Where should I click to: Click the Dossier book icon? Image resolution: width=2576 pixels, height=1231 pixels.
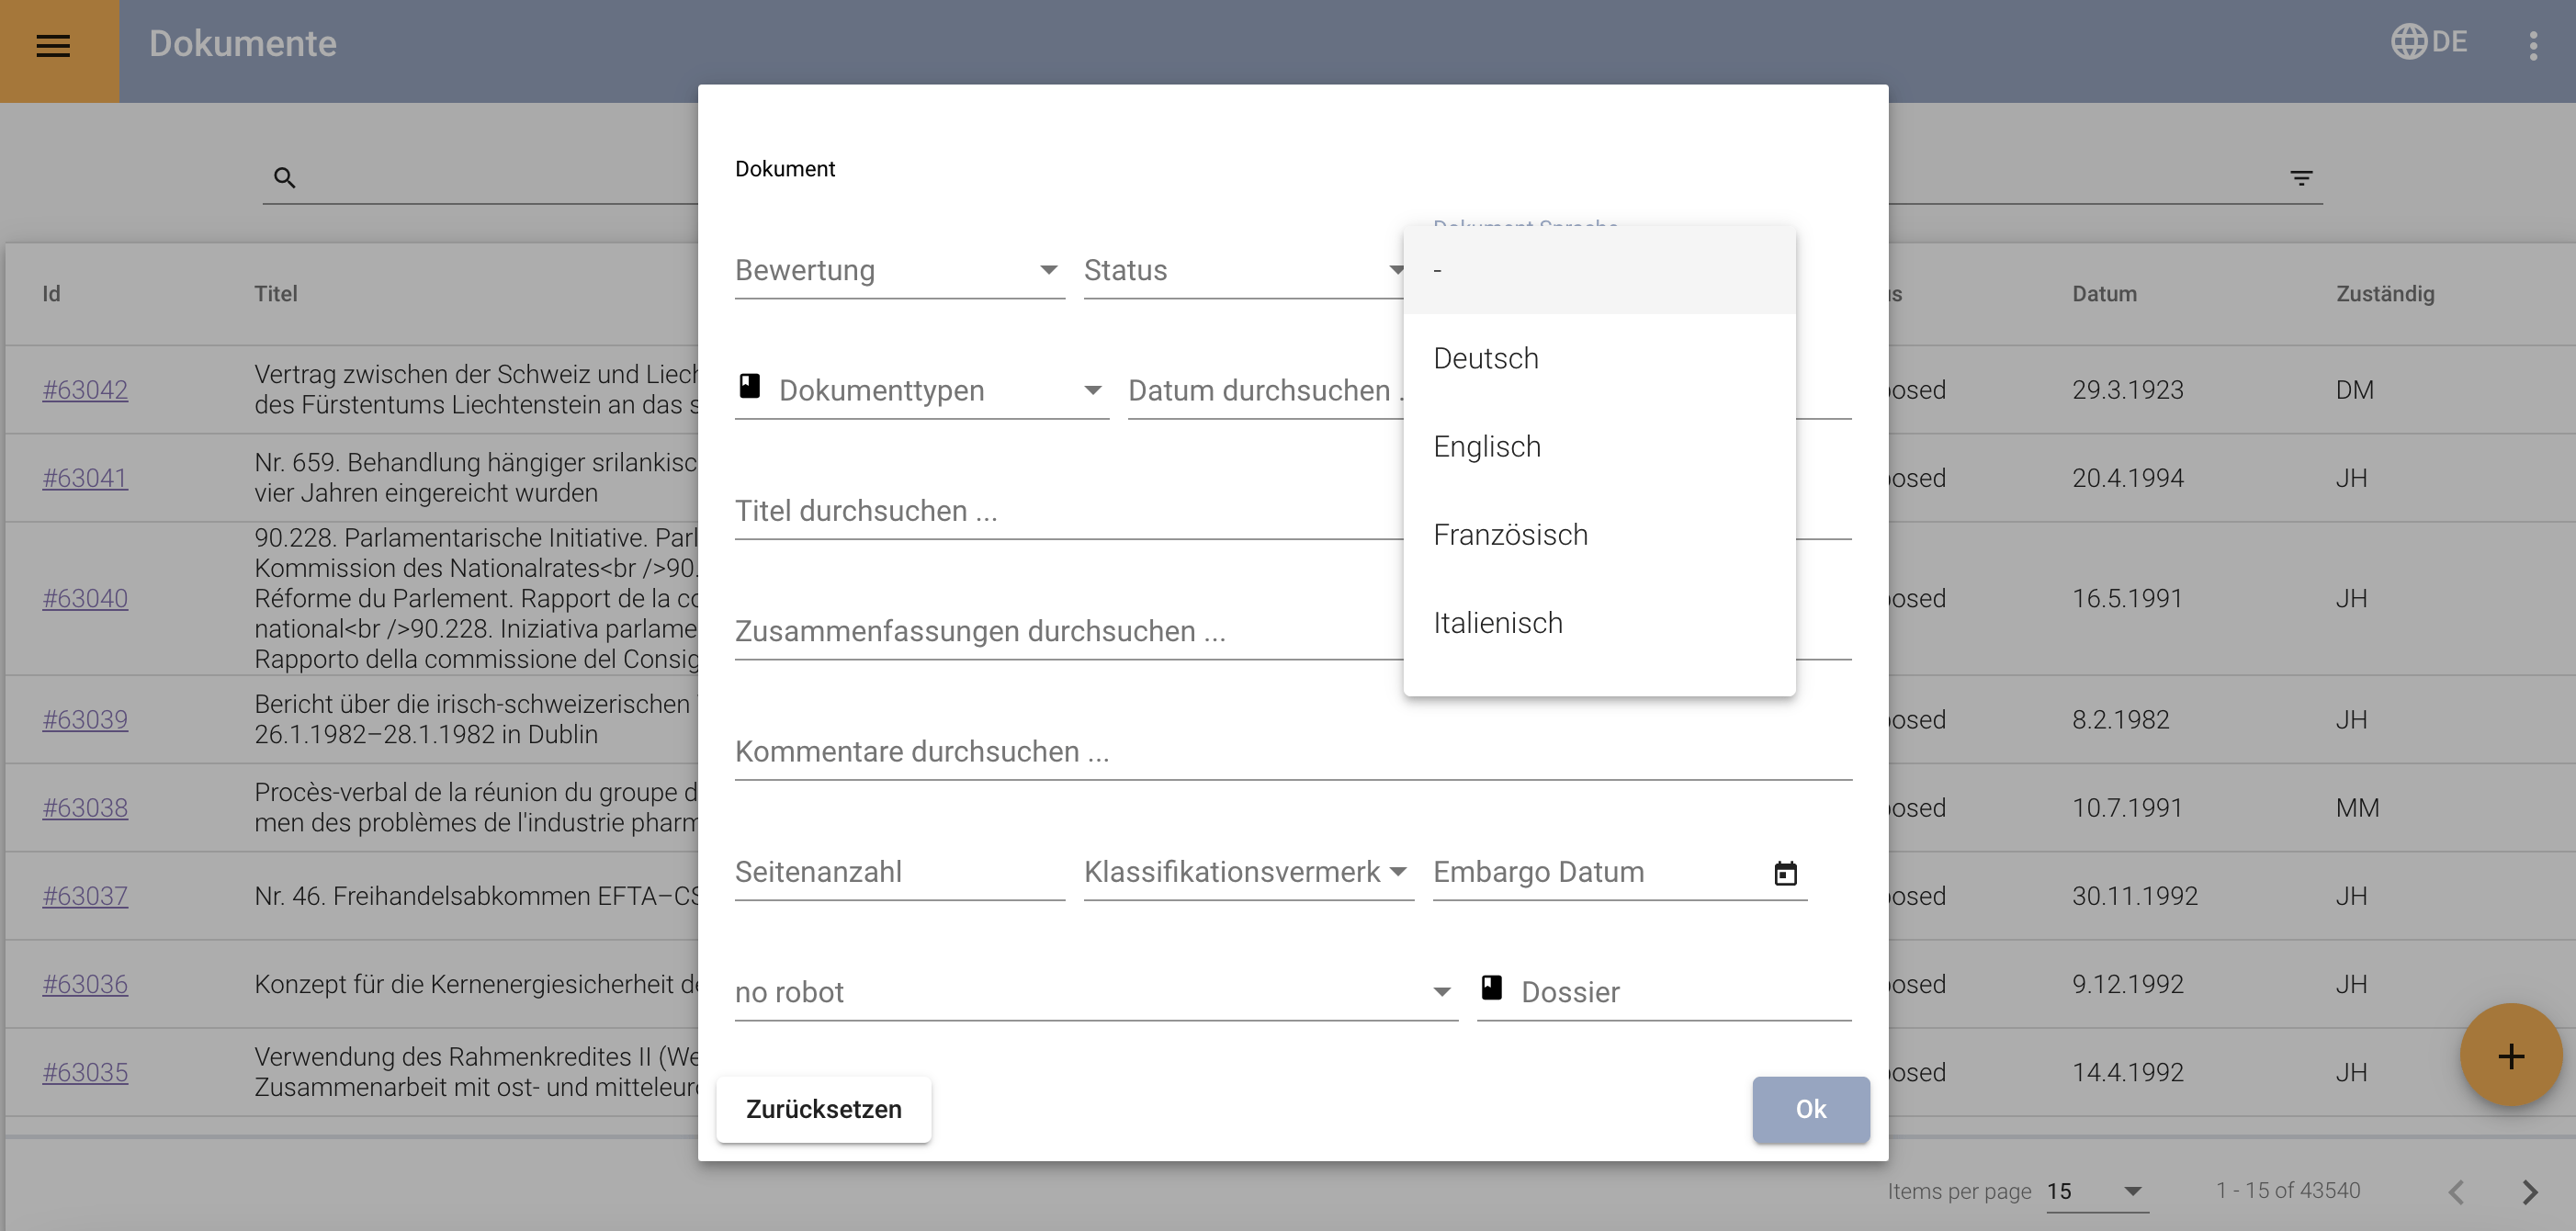1491,988
